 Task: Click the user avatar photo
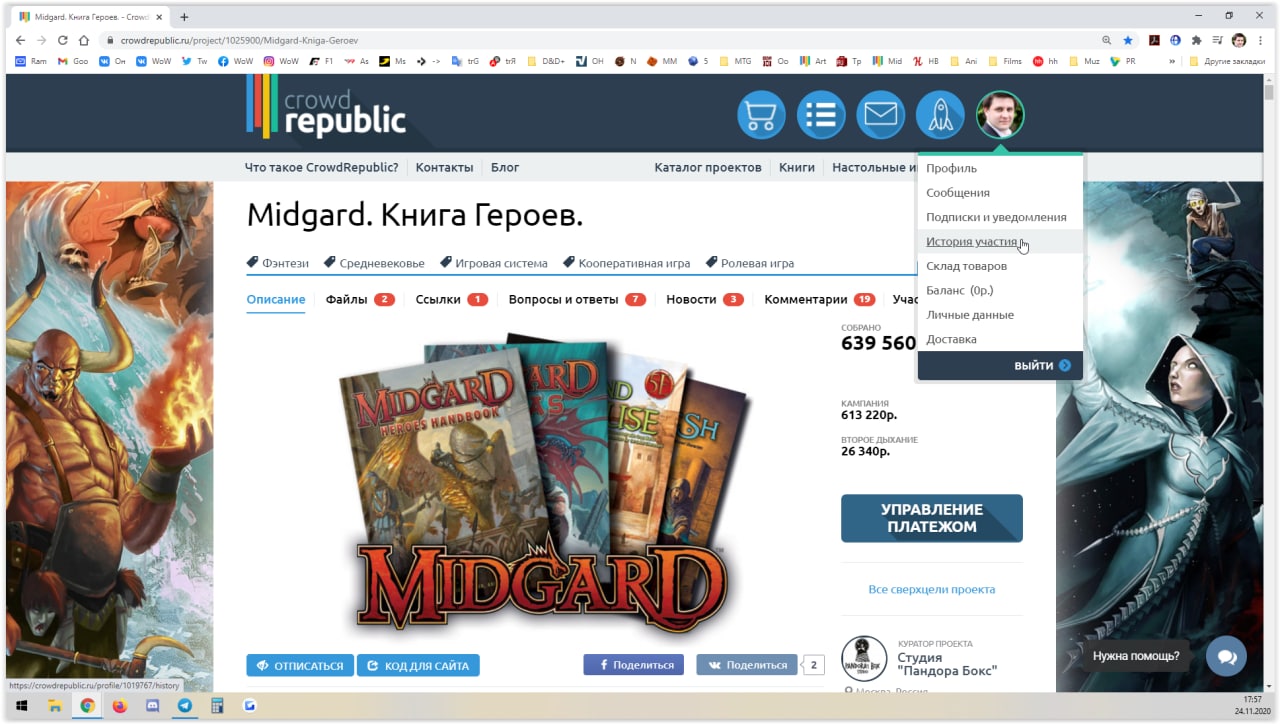pyautogui.click(x=1000, y=115)
